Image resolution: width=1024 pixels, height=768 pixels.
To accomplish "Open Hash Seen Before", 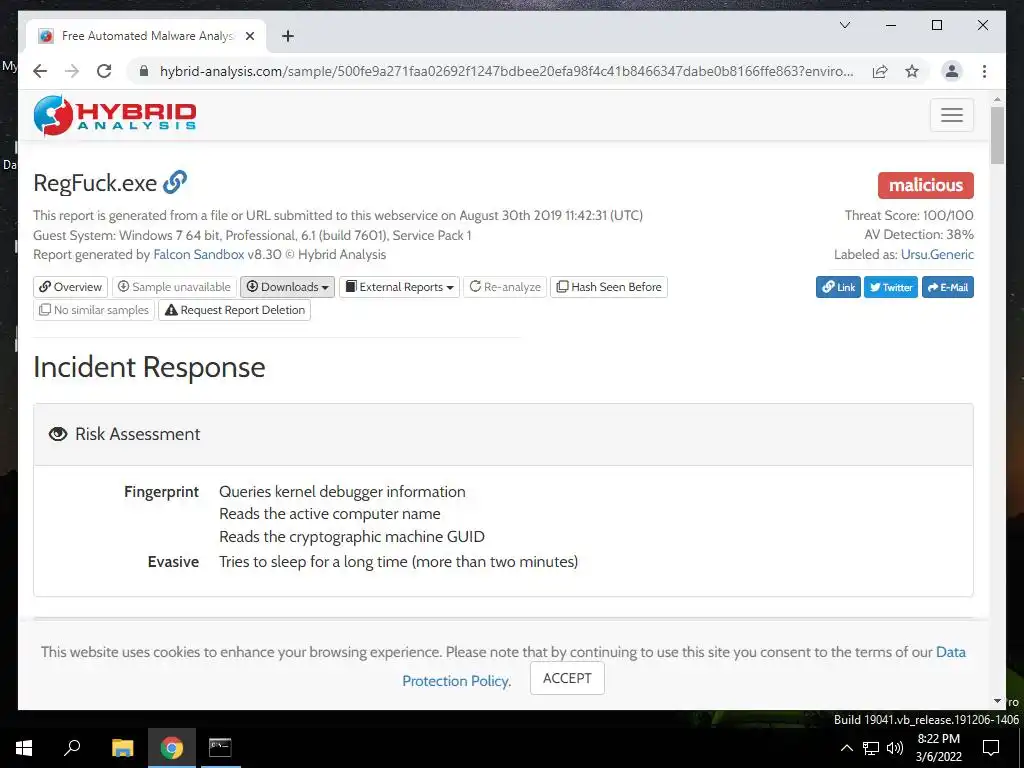I will tap(609, 287).
